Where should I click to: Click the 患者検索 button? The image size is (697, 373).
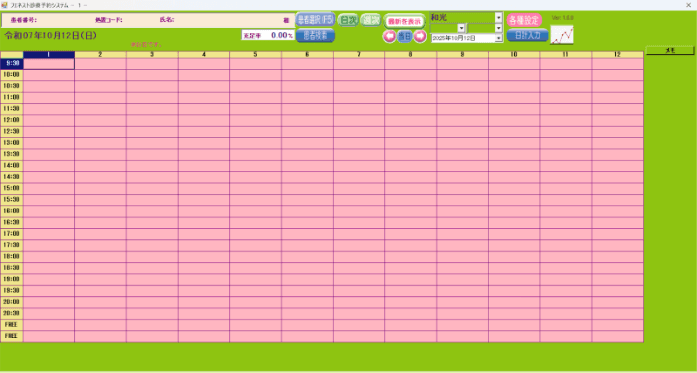click(x=315, y=36)
